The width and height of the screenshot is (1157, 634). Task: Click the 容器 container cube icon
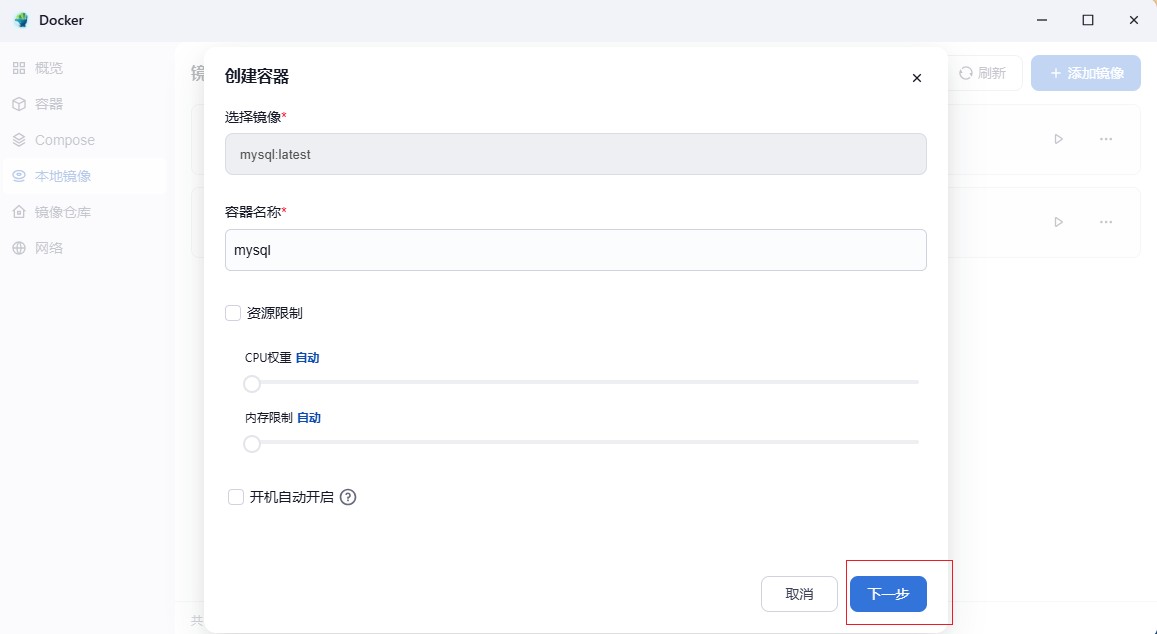tap(19, 104)
